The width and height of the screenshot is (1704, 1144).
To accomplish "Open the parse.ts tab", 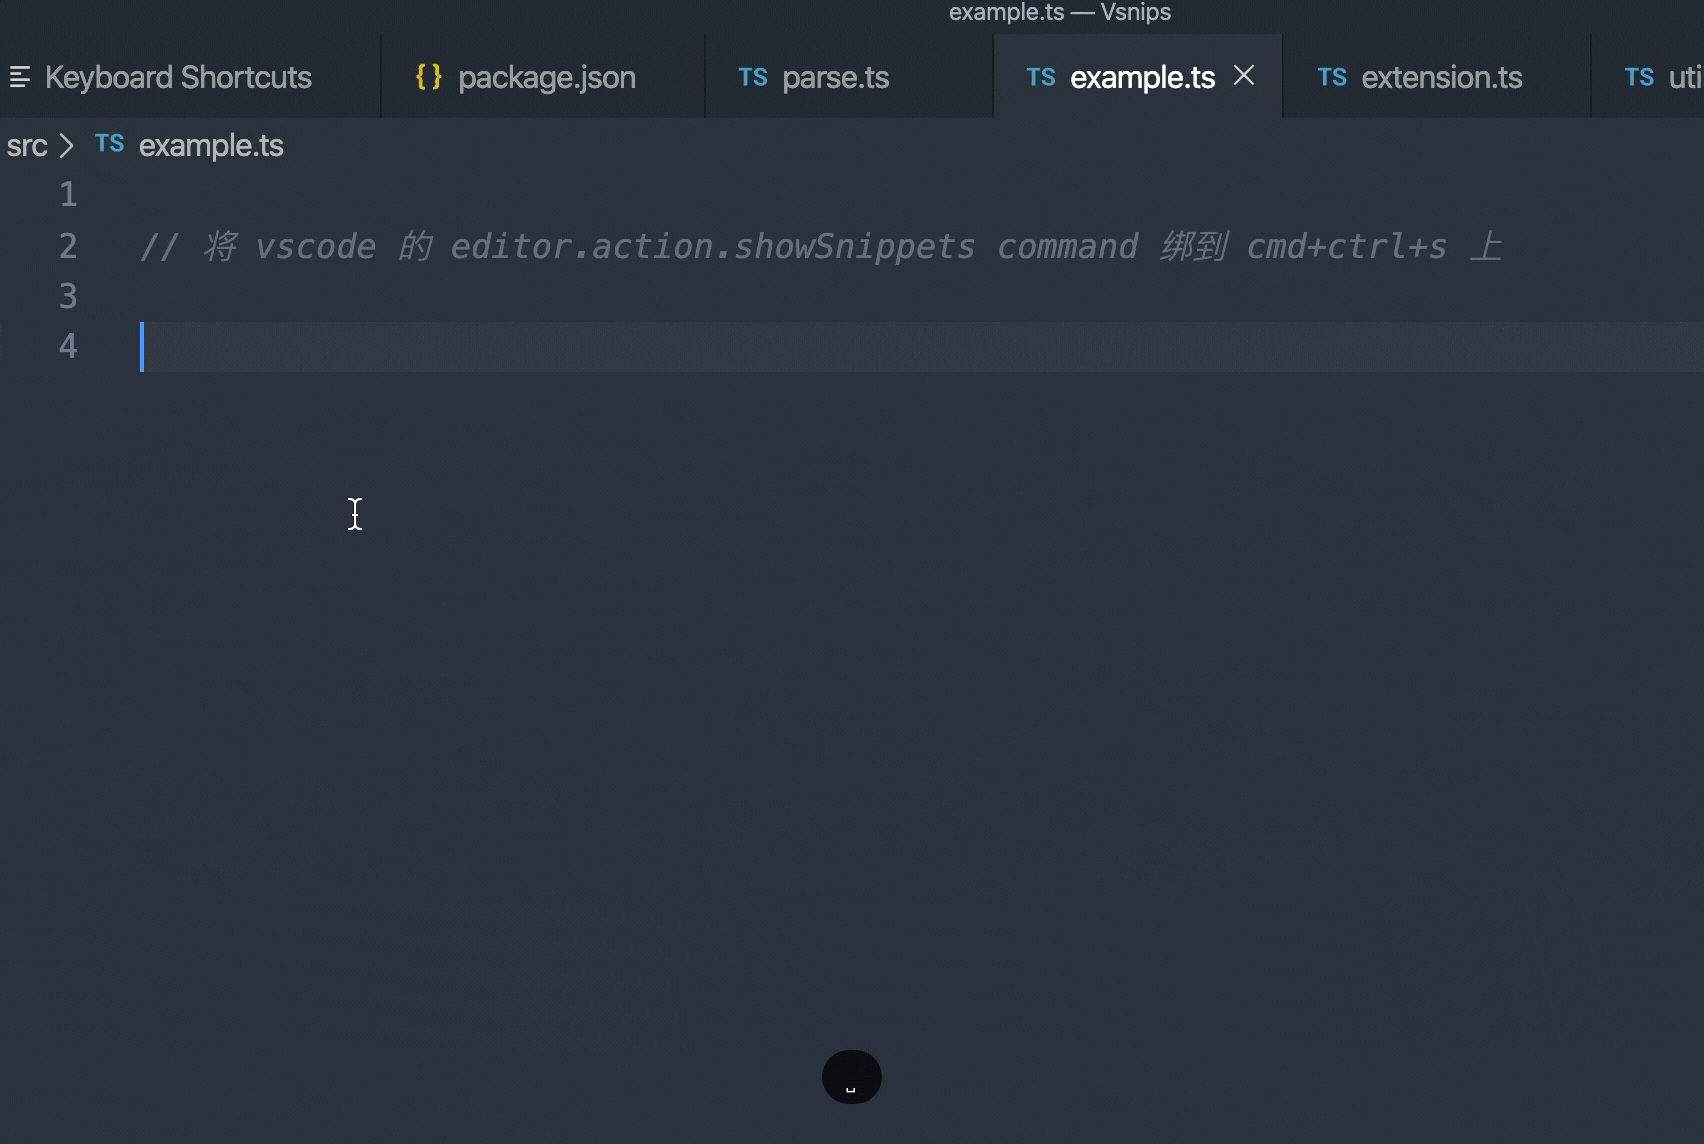I will point(835,77).
